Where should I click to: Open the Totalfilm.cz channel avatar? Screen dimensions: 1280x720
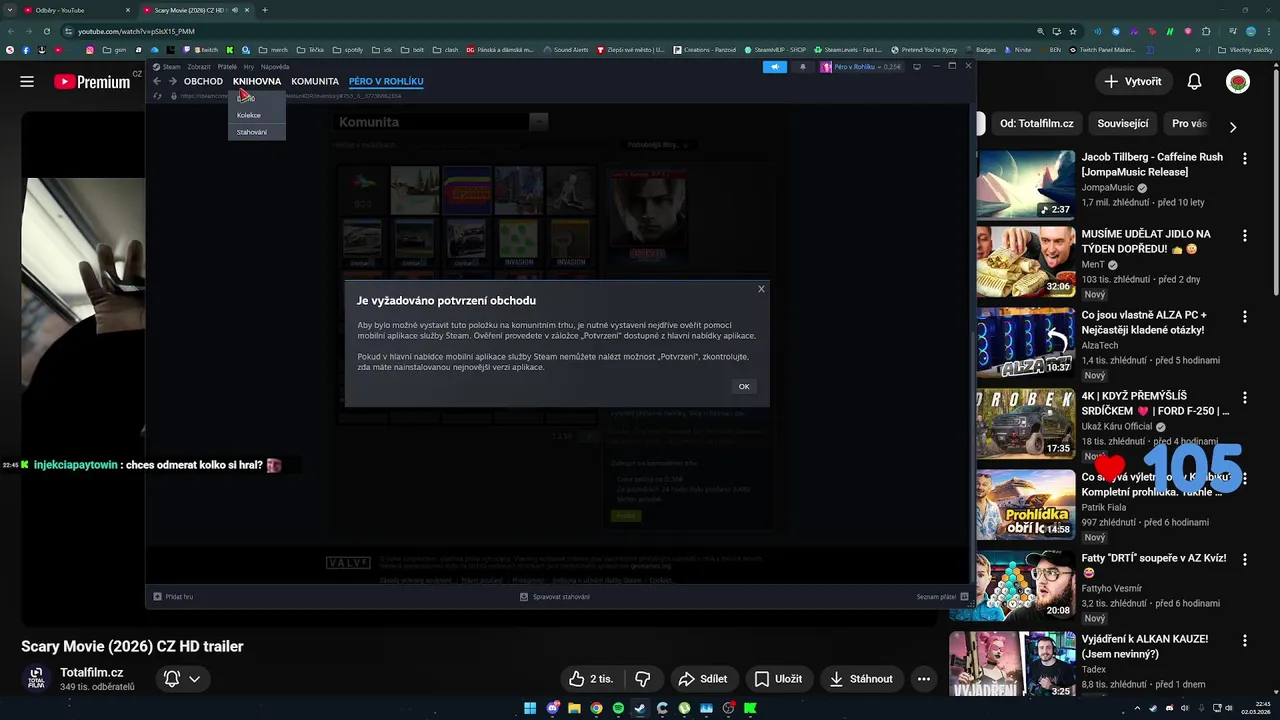pos(36,678)
